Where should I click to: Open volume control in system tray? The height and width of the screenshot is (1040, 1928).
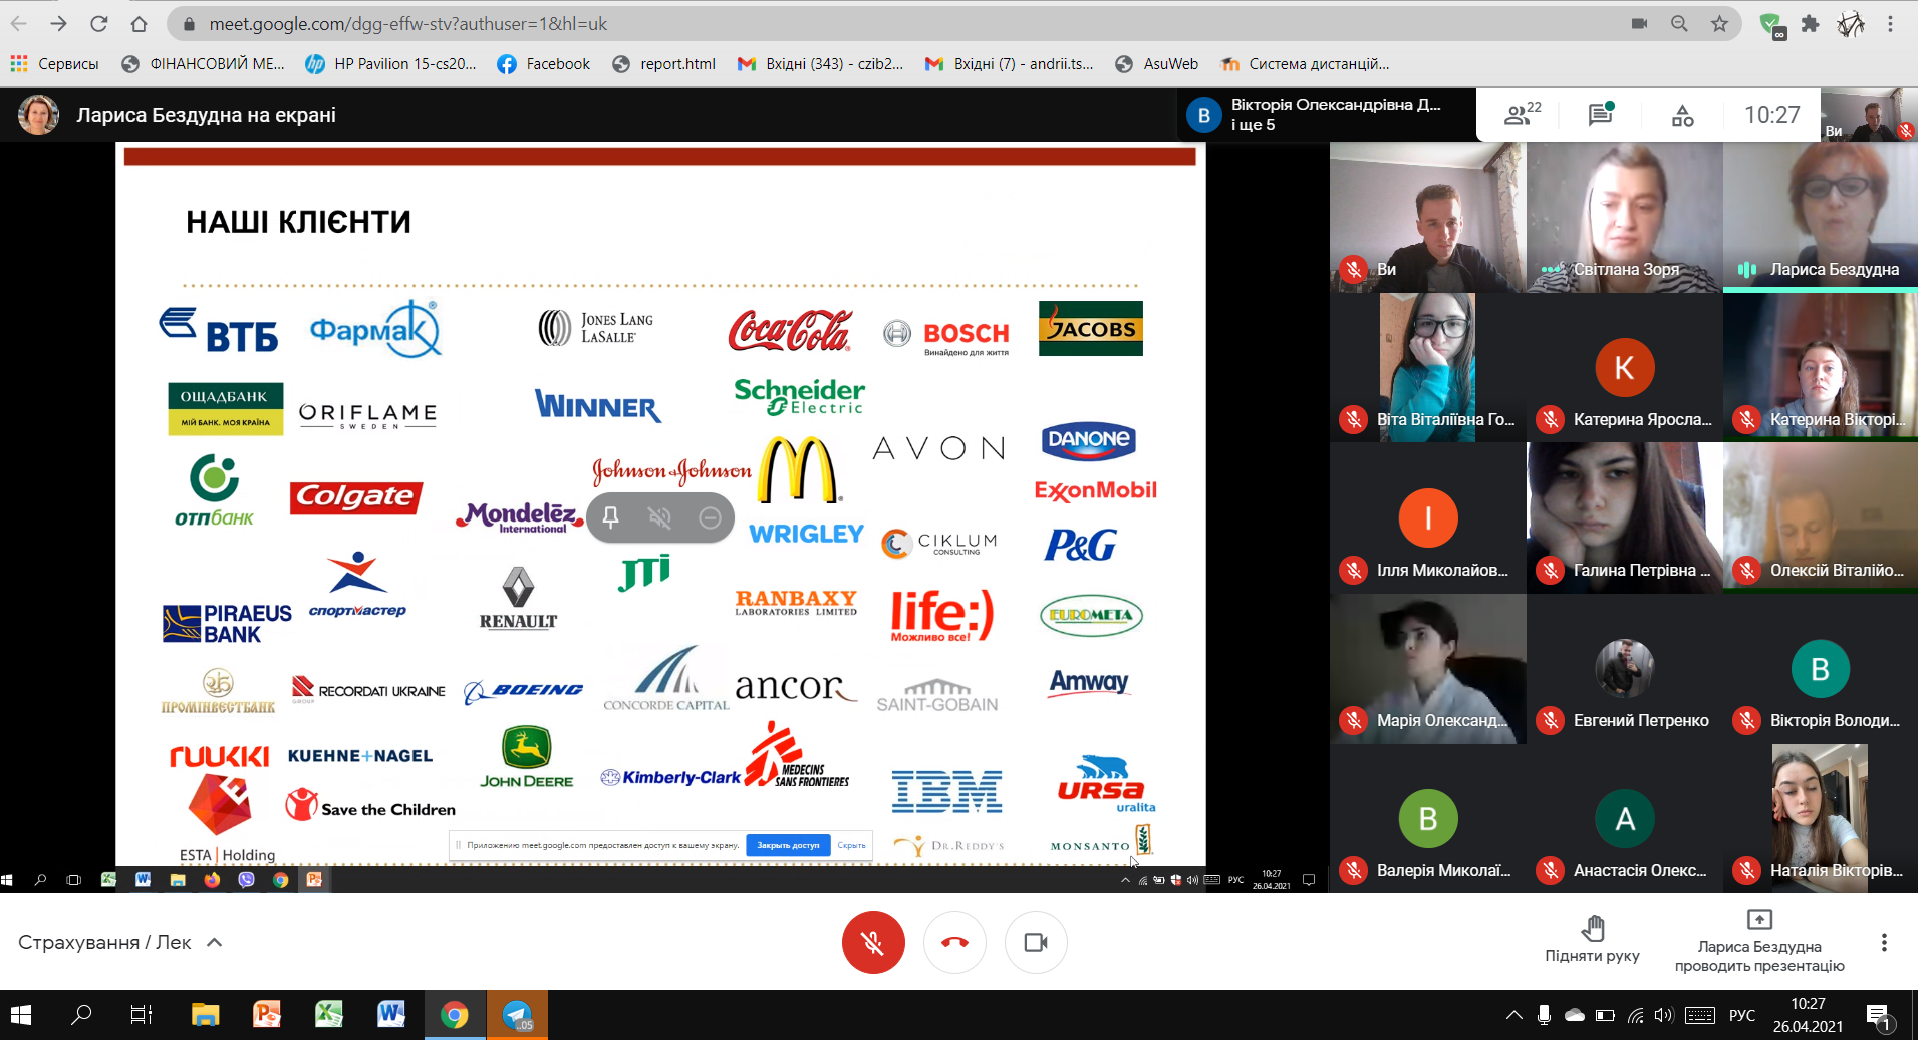pyautogui.click(x=1663, y=1016)
